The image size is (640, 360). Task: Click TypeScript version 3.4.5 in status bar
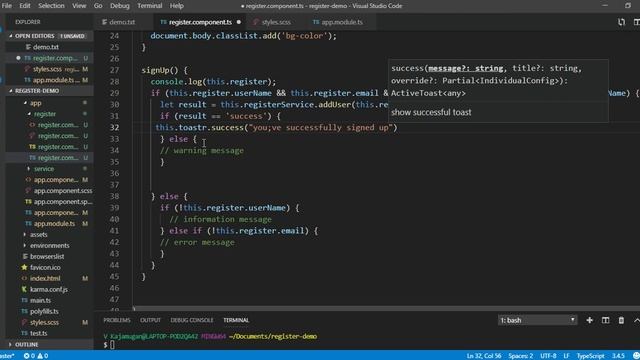point(618,356)
